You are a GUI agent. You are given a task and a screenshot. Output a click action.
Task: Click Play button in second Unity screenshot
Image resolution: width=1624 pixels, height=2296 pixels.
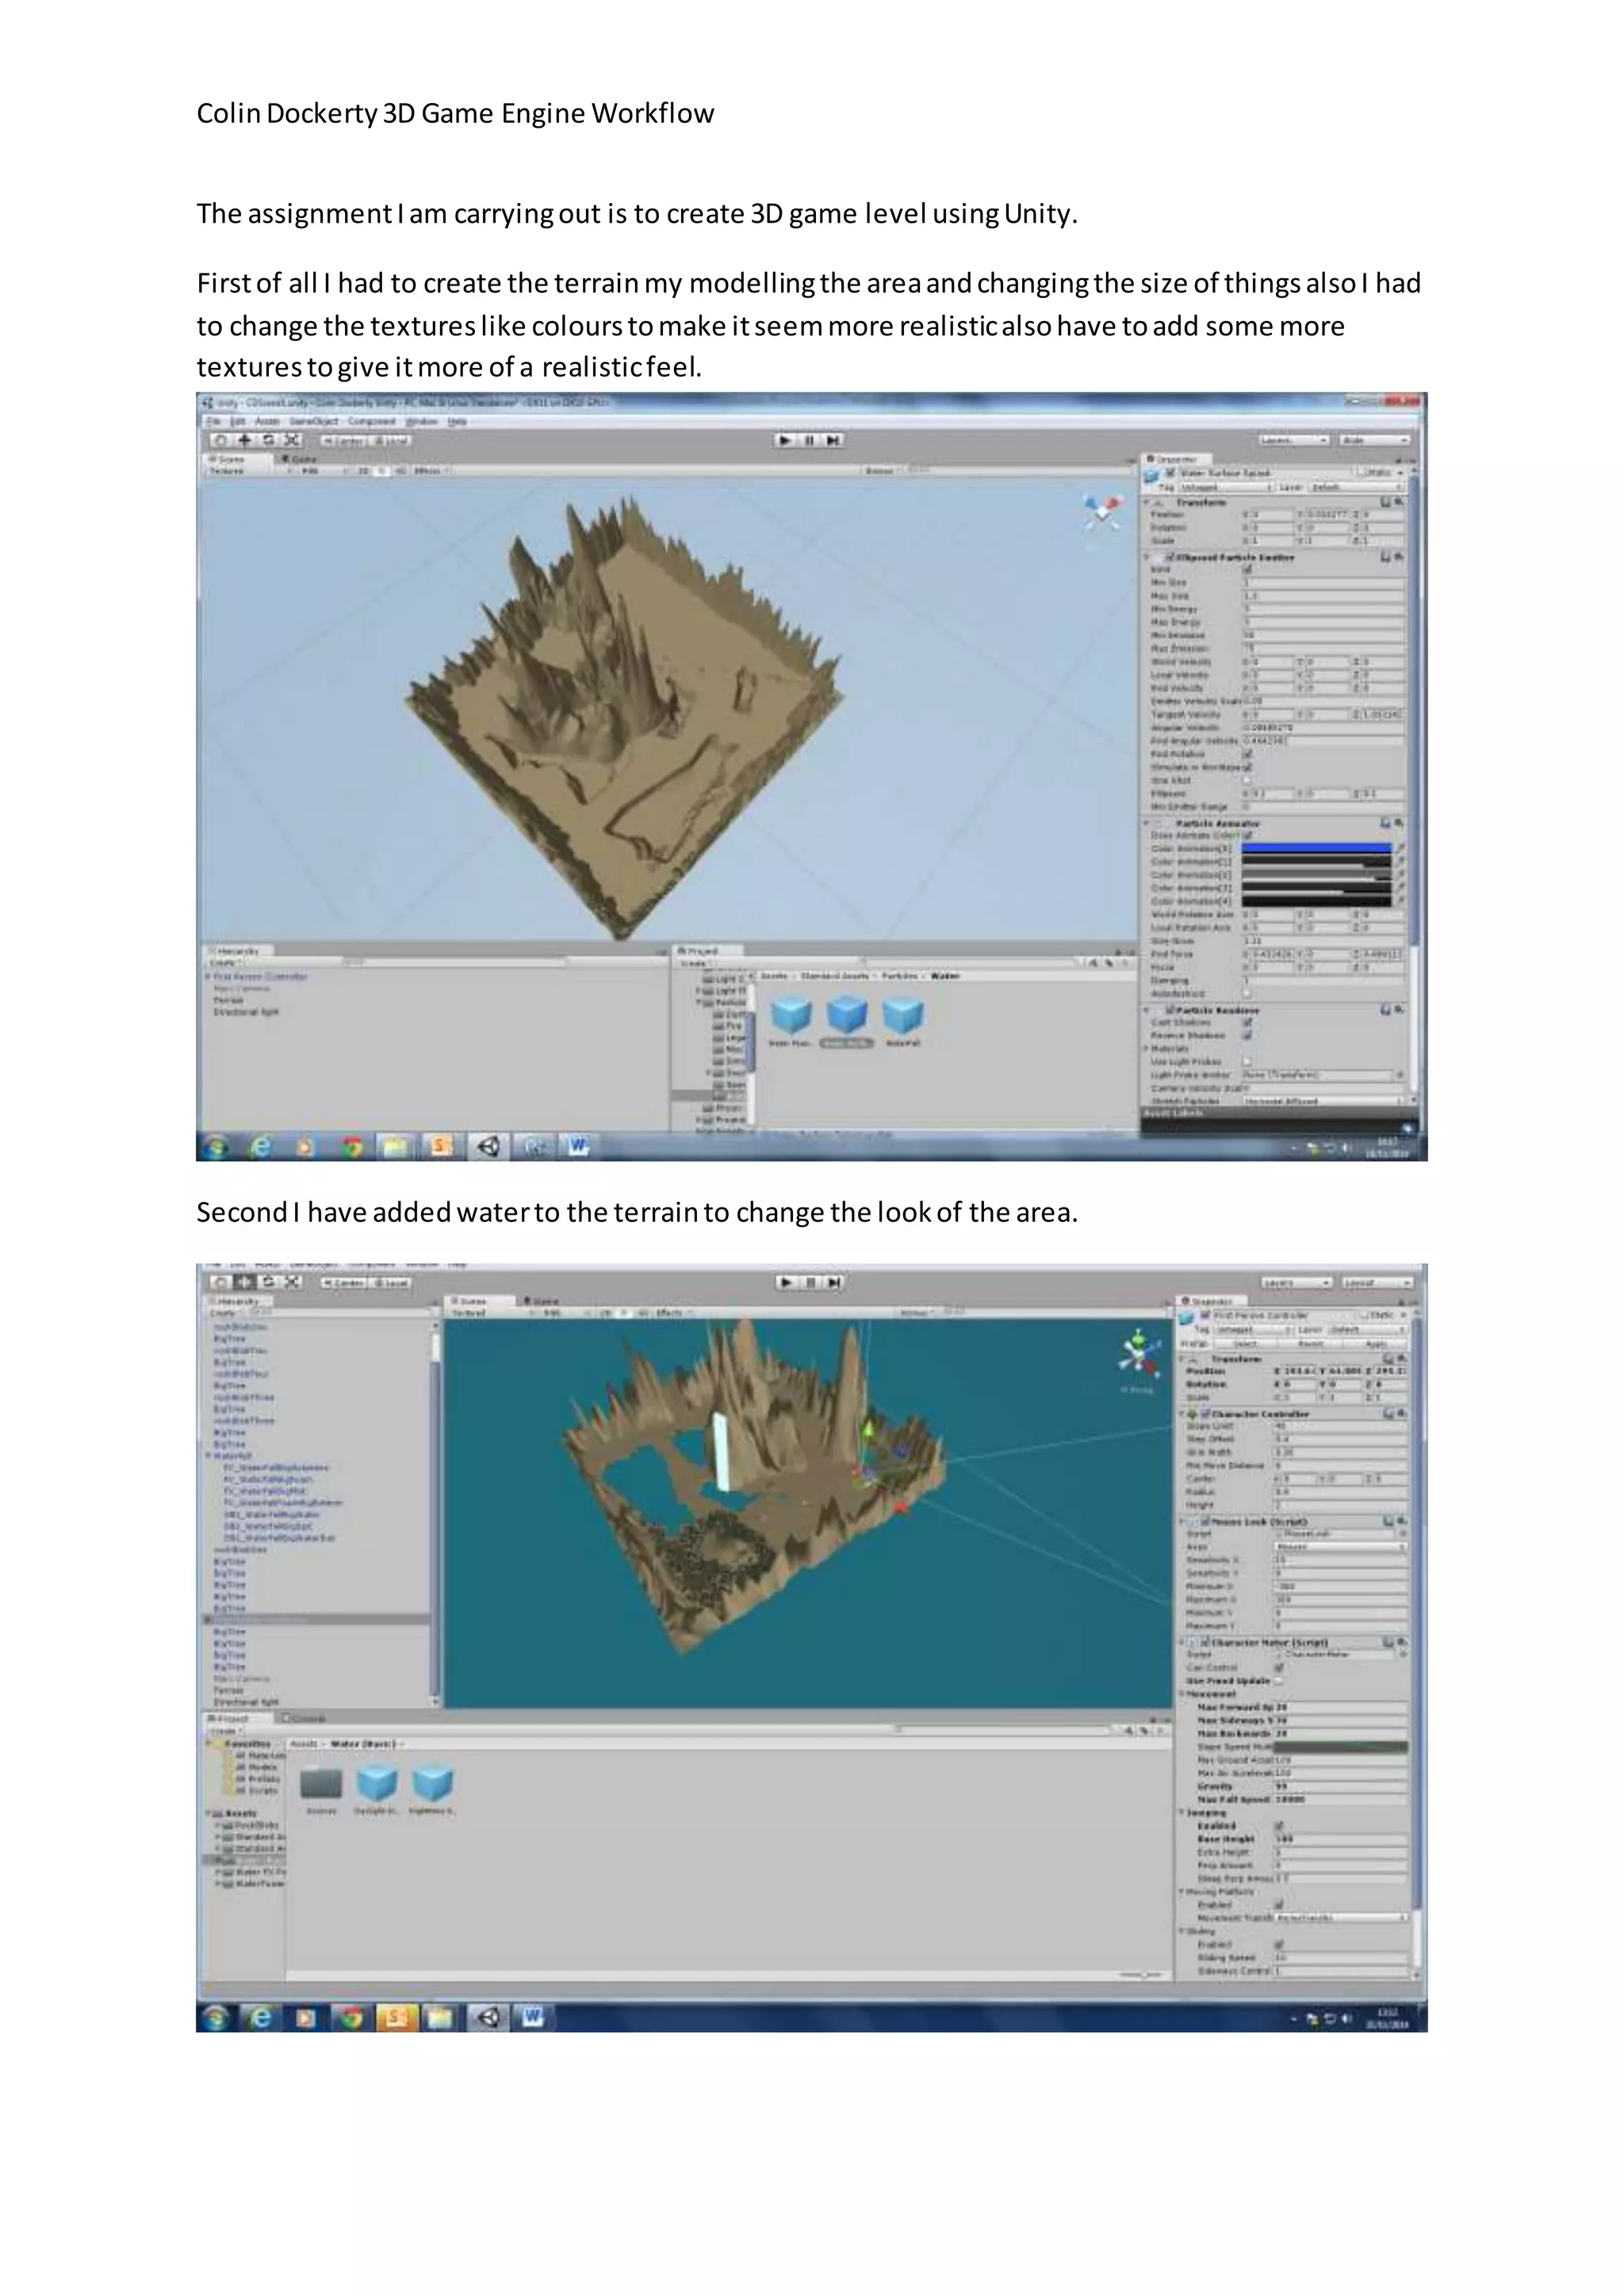tap(786, 1282)
